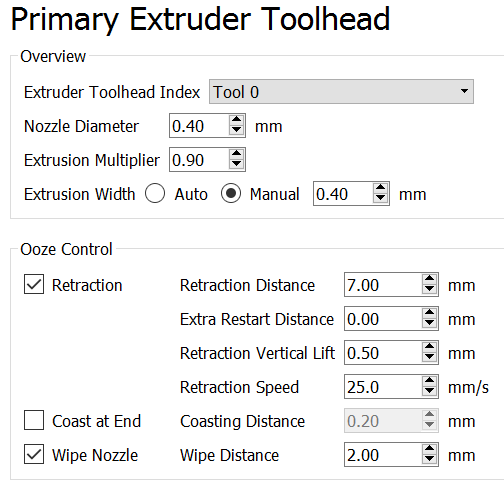
Task: Increase manual Extrusion Width with up arrow
Action: coord(380,188)
